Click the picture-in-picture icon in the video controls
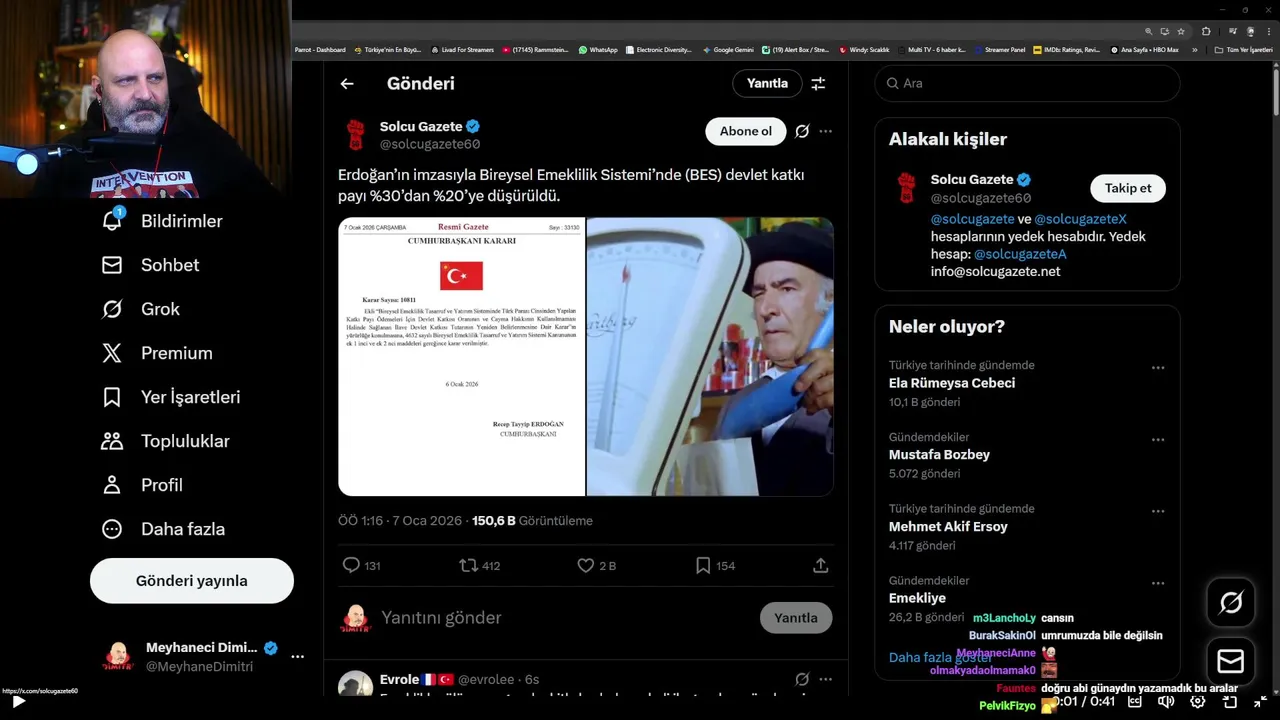This screenshot has height=720, width=1280. click(1230, 702)
